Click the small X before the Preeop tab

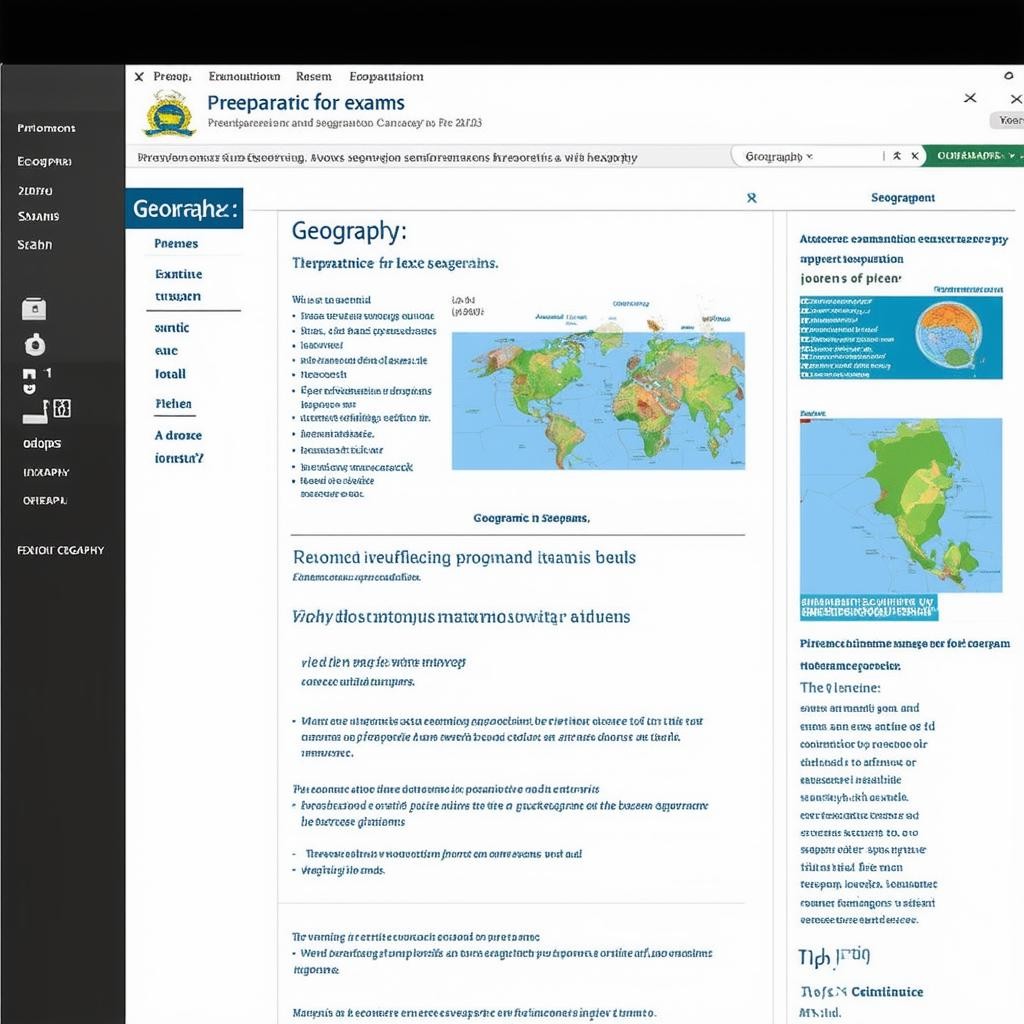139,76
